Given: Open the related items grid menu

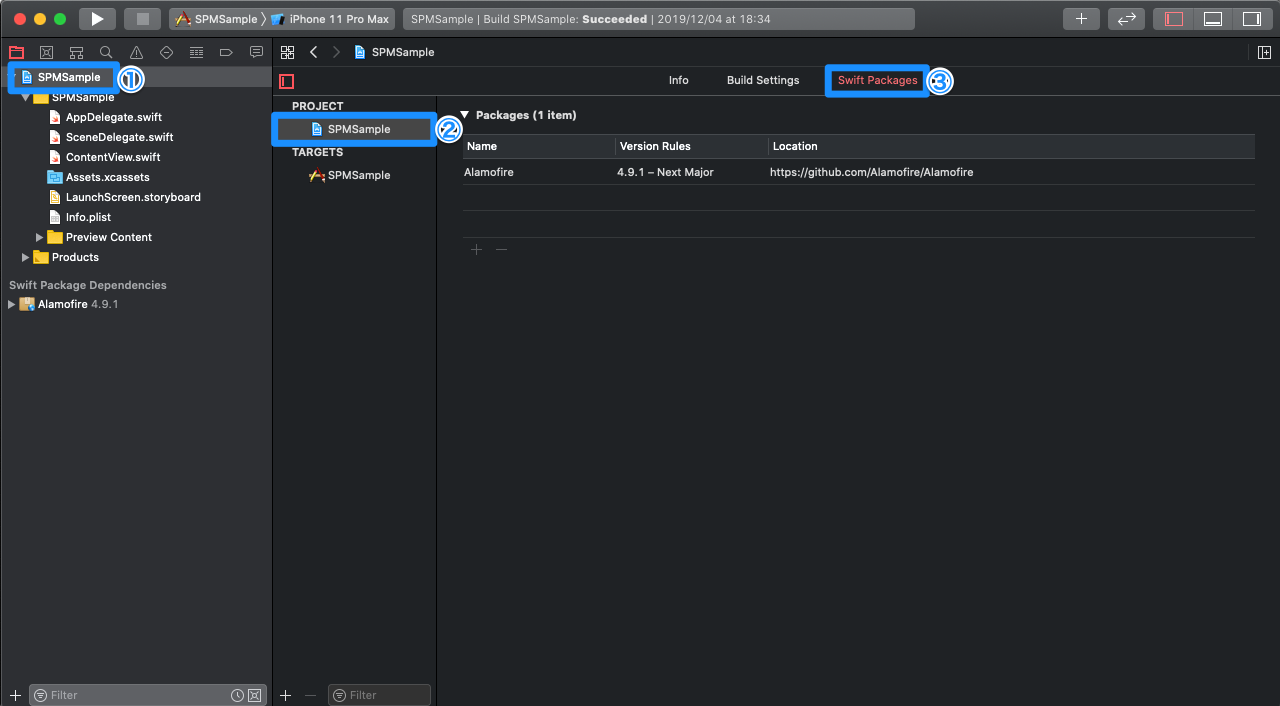Looking at the screenshot, I should tap(288, 52).
